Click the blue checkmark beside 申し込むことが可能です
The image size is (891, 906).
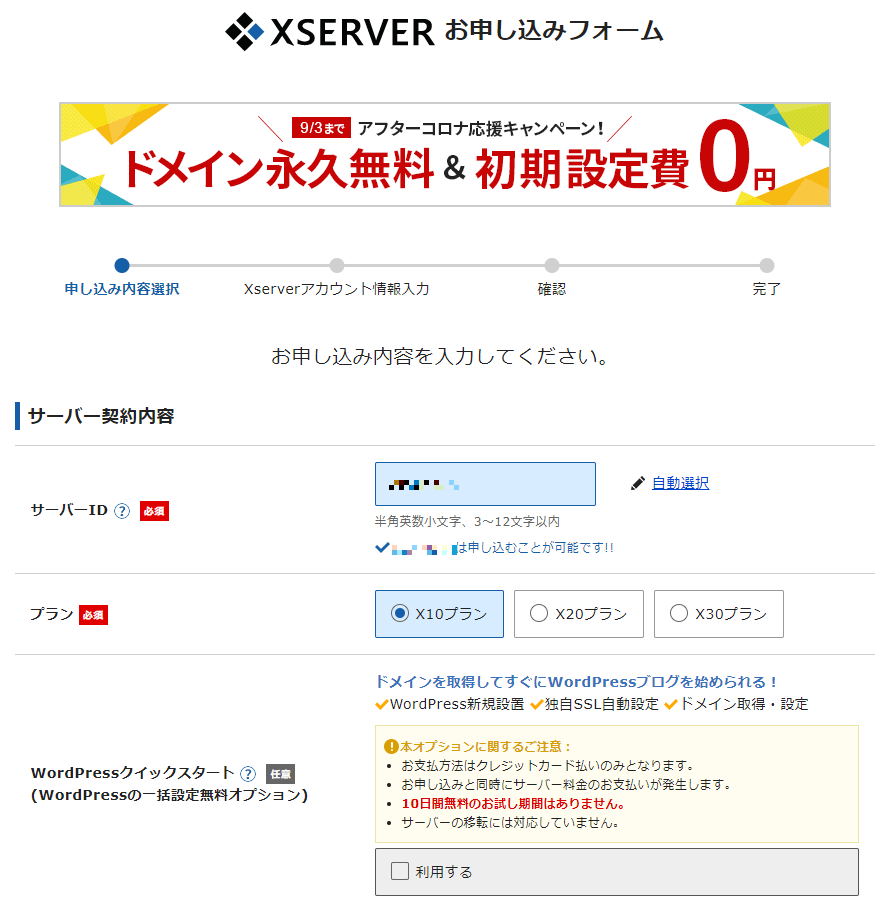pyautogui.click(x=382, y=547)
